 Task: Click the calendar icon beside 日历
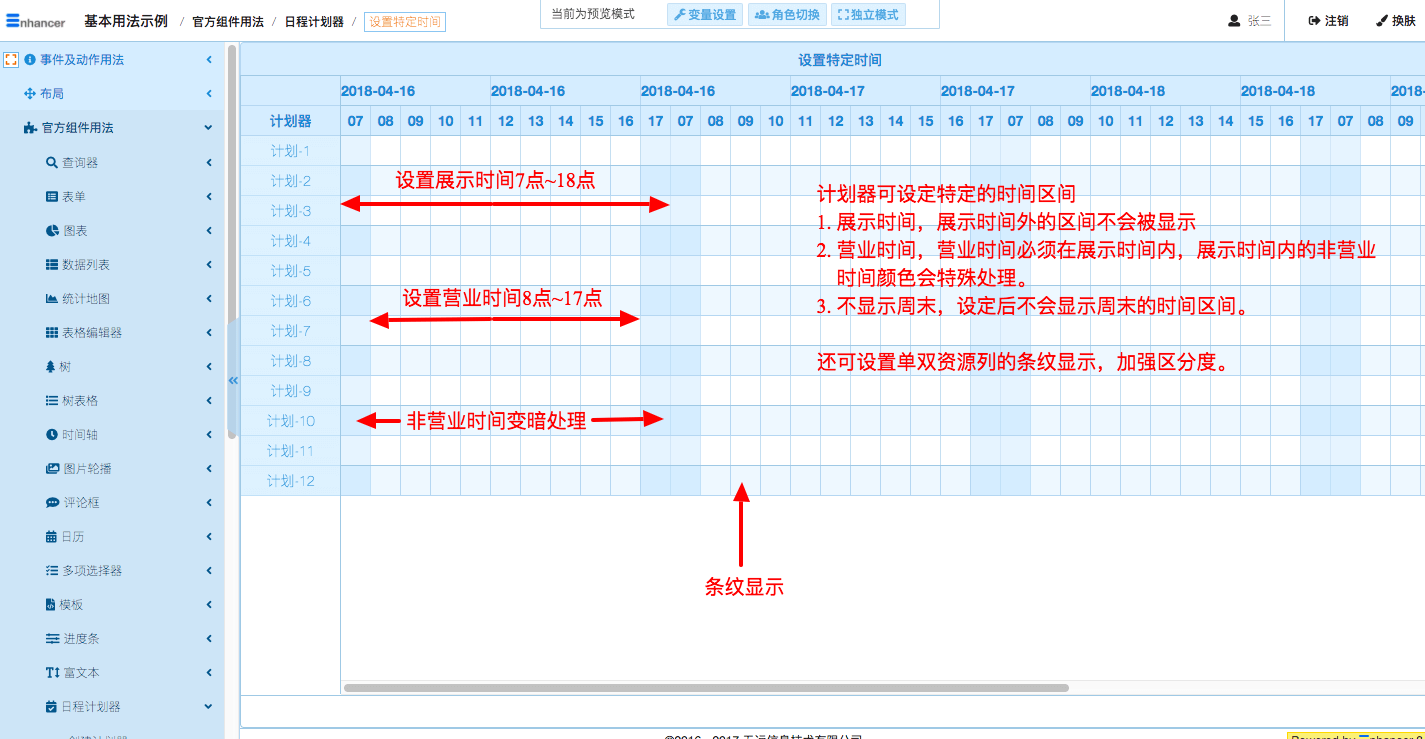52,537
